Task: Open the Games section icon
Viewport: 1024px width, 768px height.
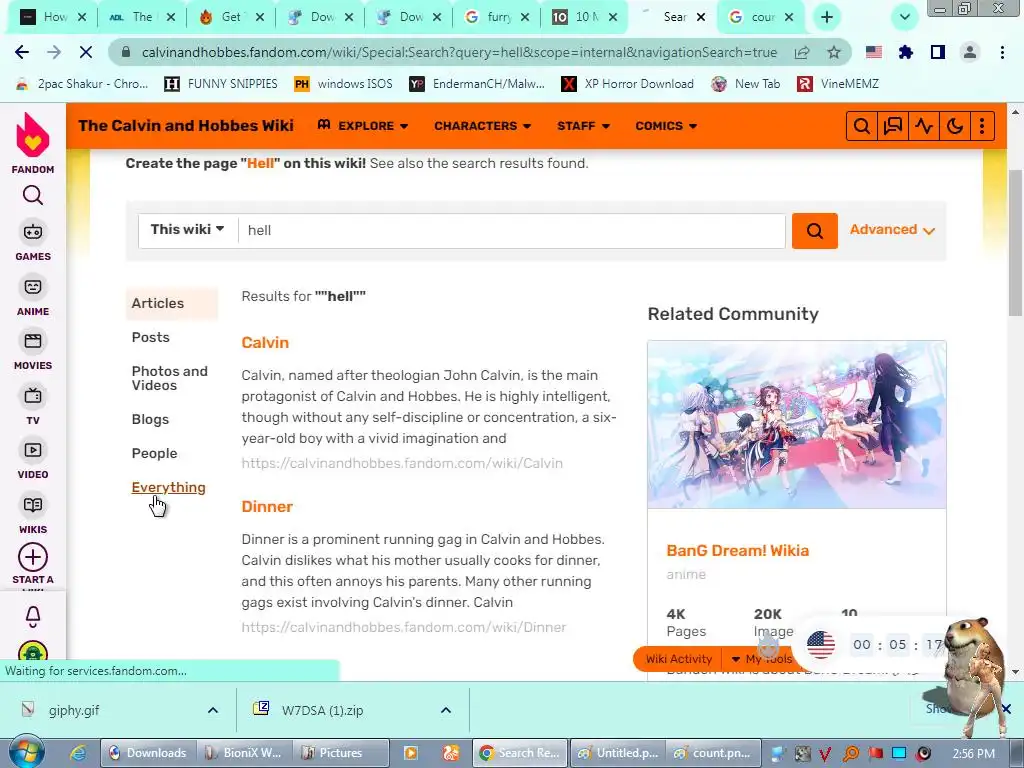Action: (33, 232)
